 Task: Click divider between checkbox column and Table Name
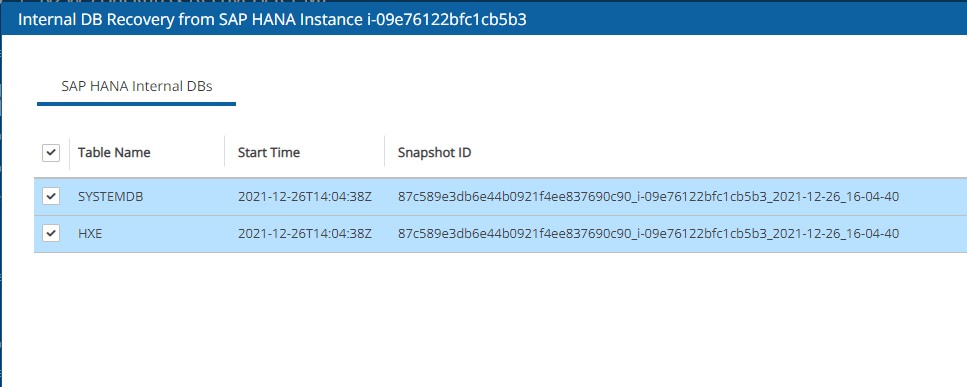pos(70,152)
